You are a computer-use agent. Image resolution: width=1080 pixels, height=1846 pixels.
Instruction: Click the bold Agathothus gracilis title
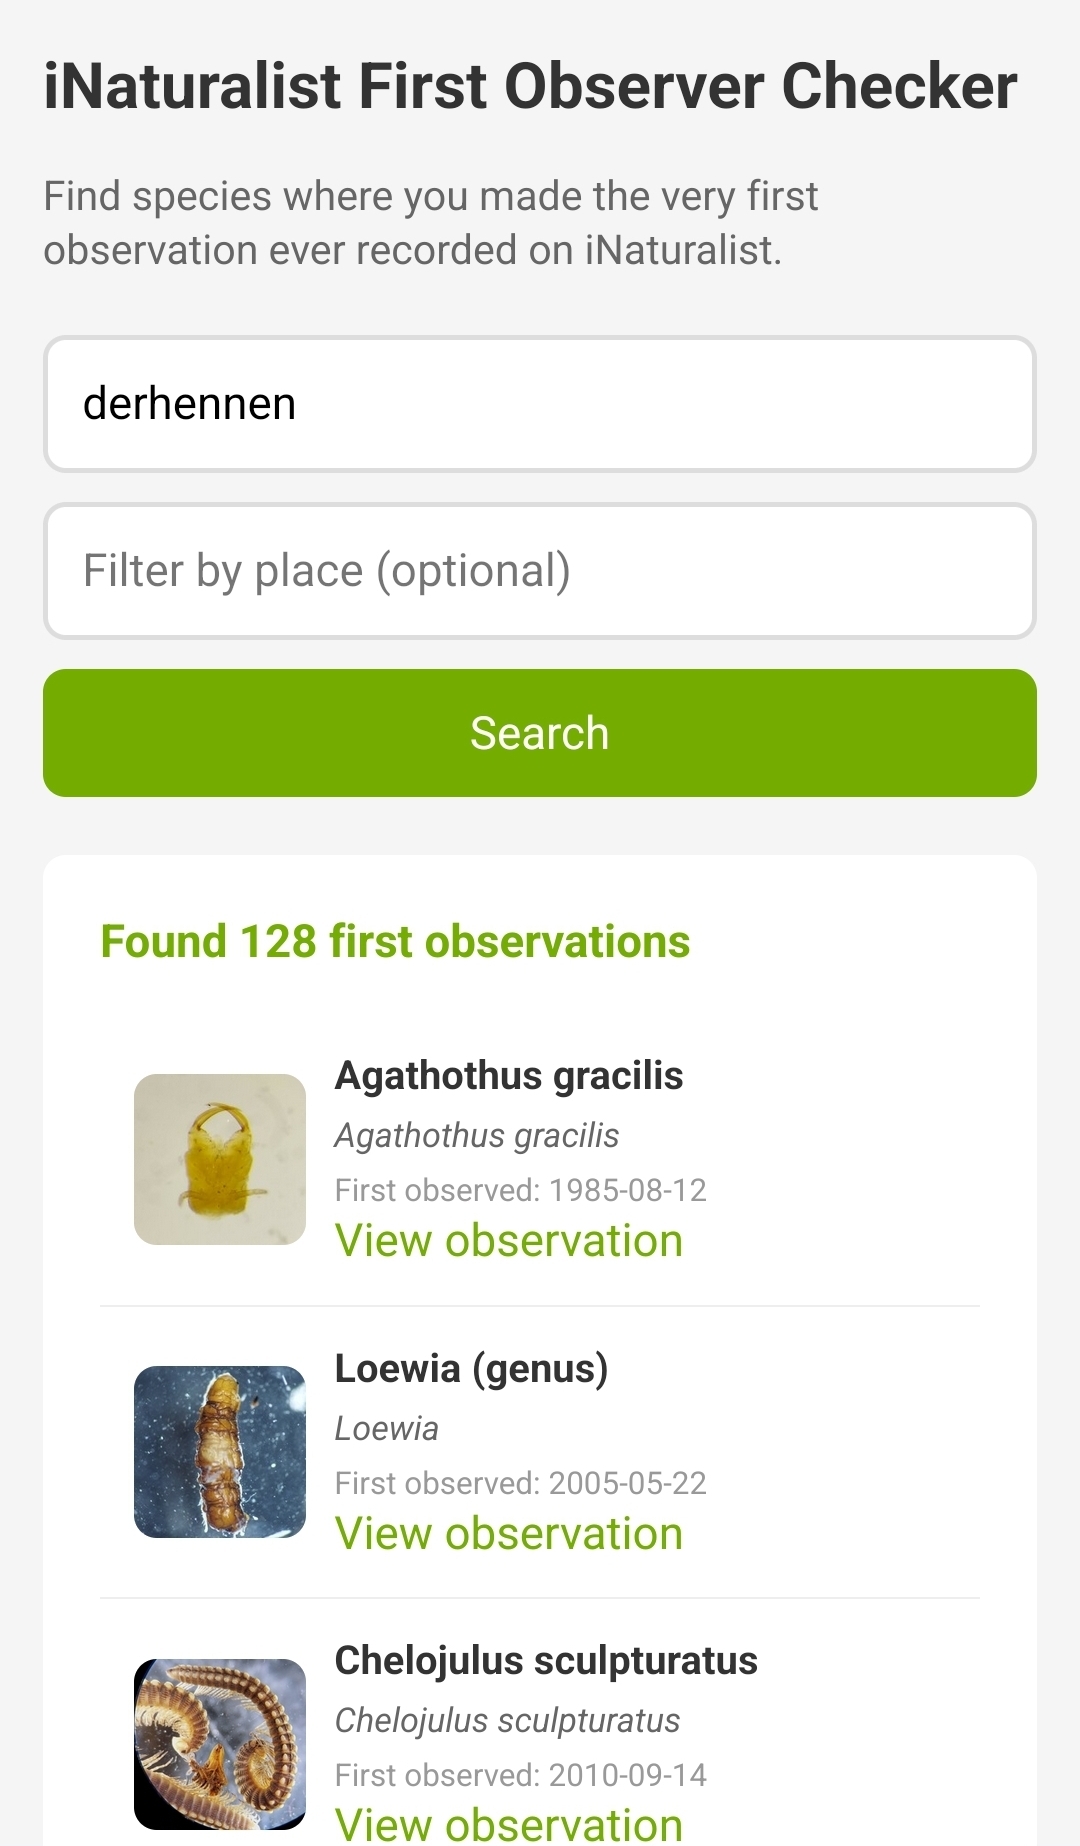pos(508,1076)
